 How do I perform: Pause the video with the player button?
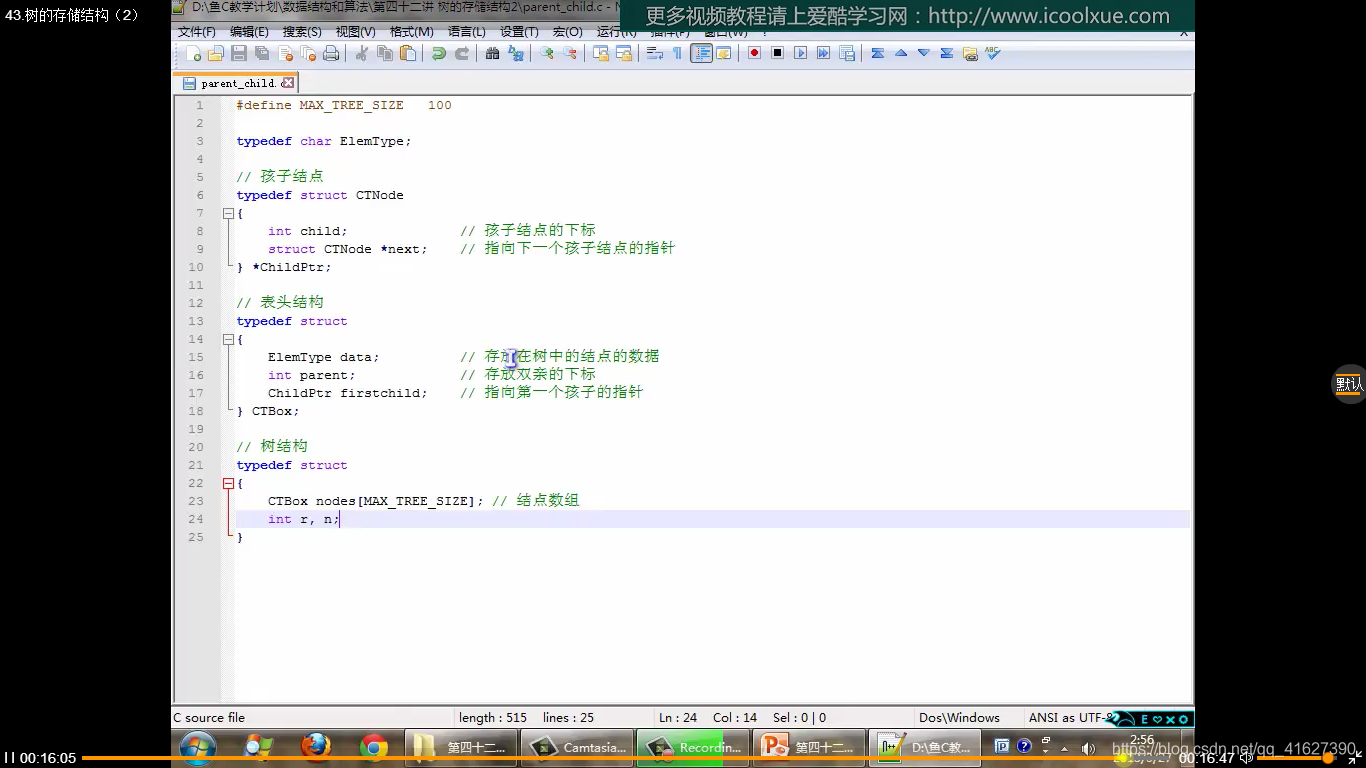(9, 758)
